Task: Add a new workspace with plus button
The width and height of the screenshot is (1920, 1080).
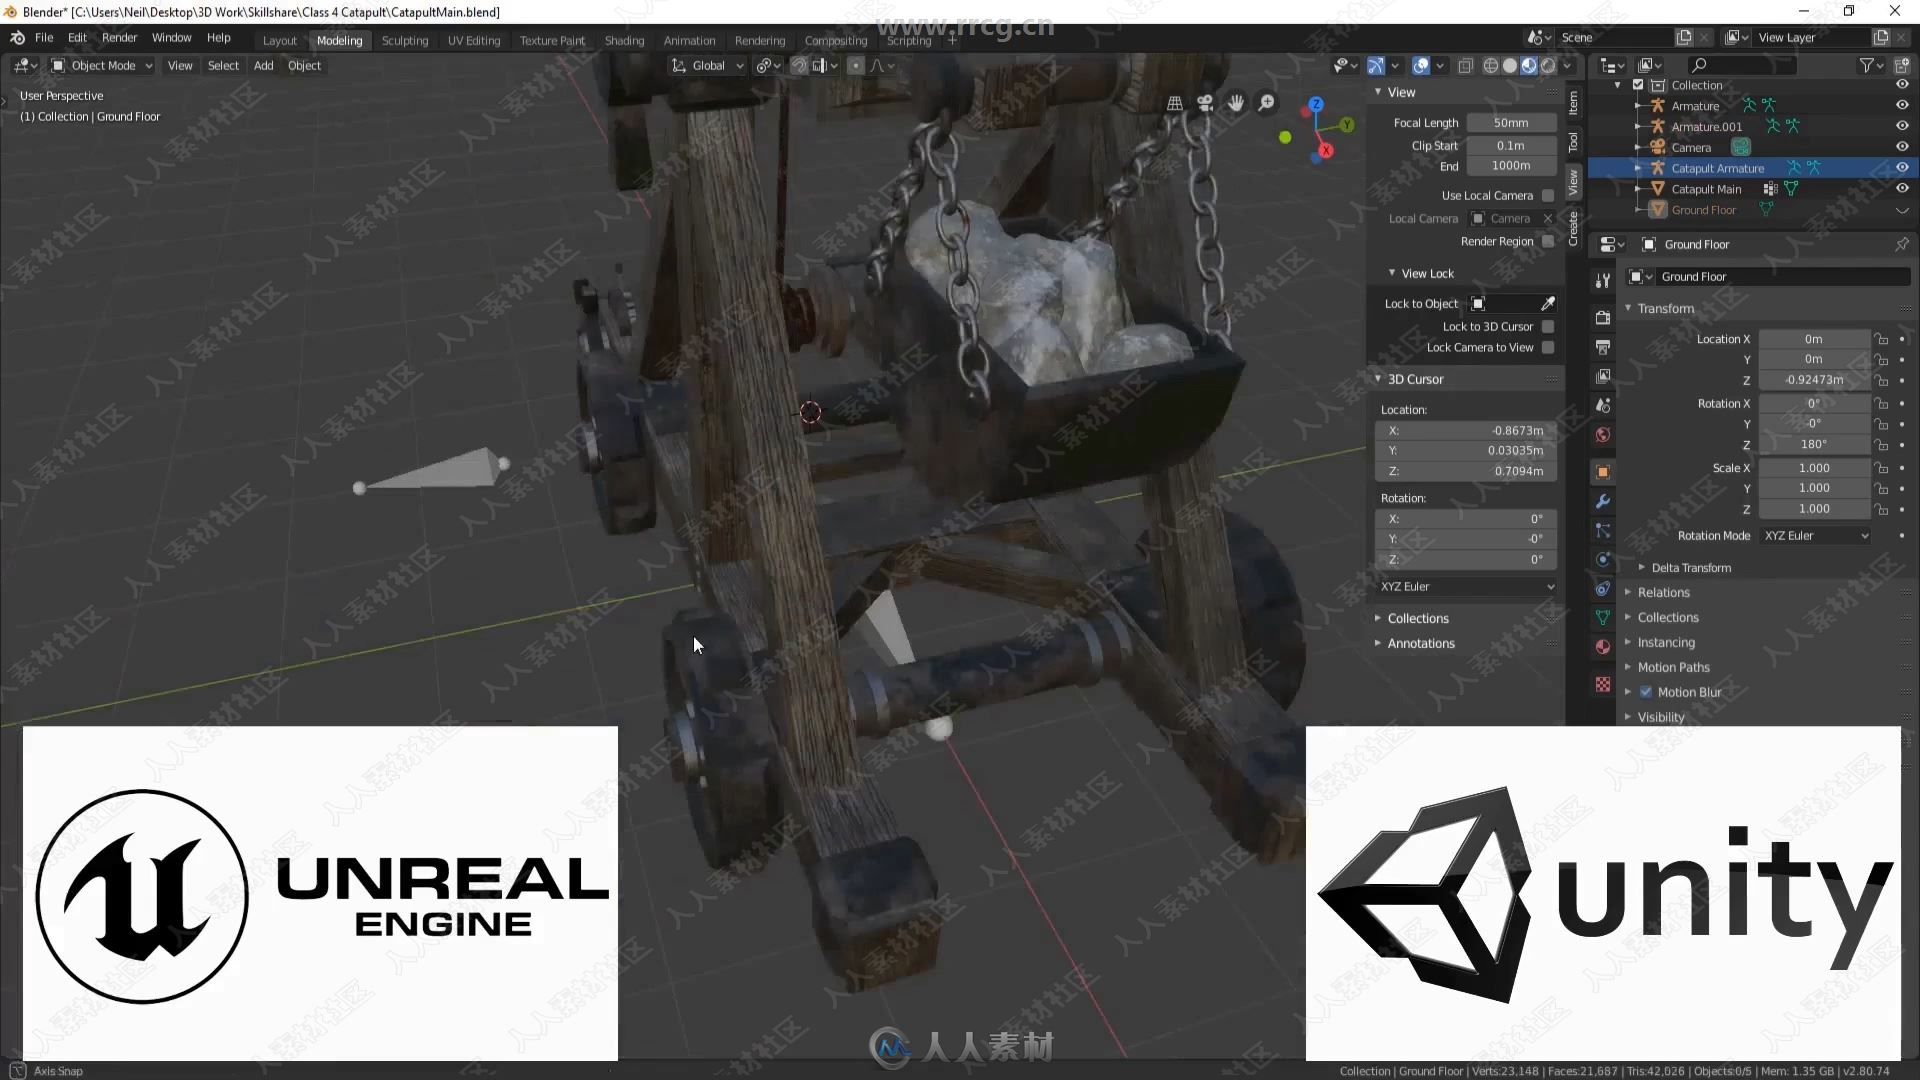Action: 952,40
